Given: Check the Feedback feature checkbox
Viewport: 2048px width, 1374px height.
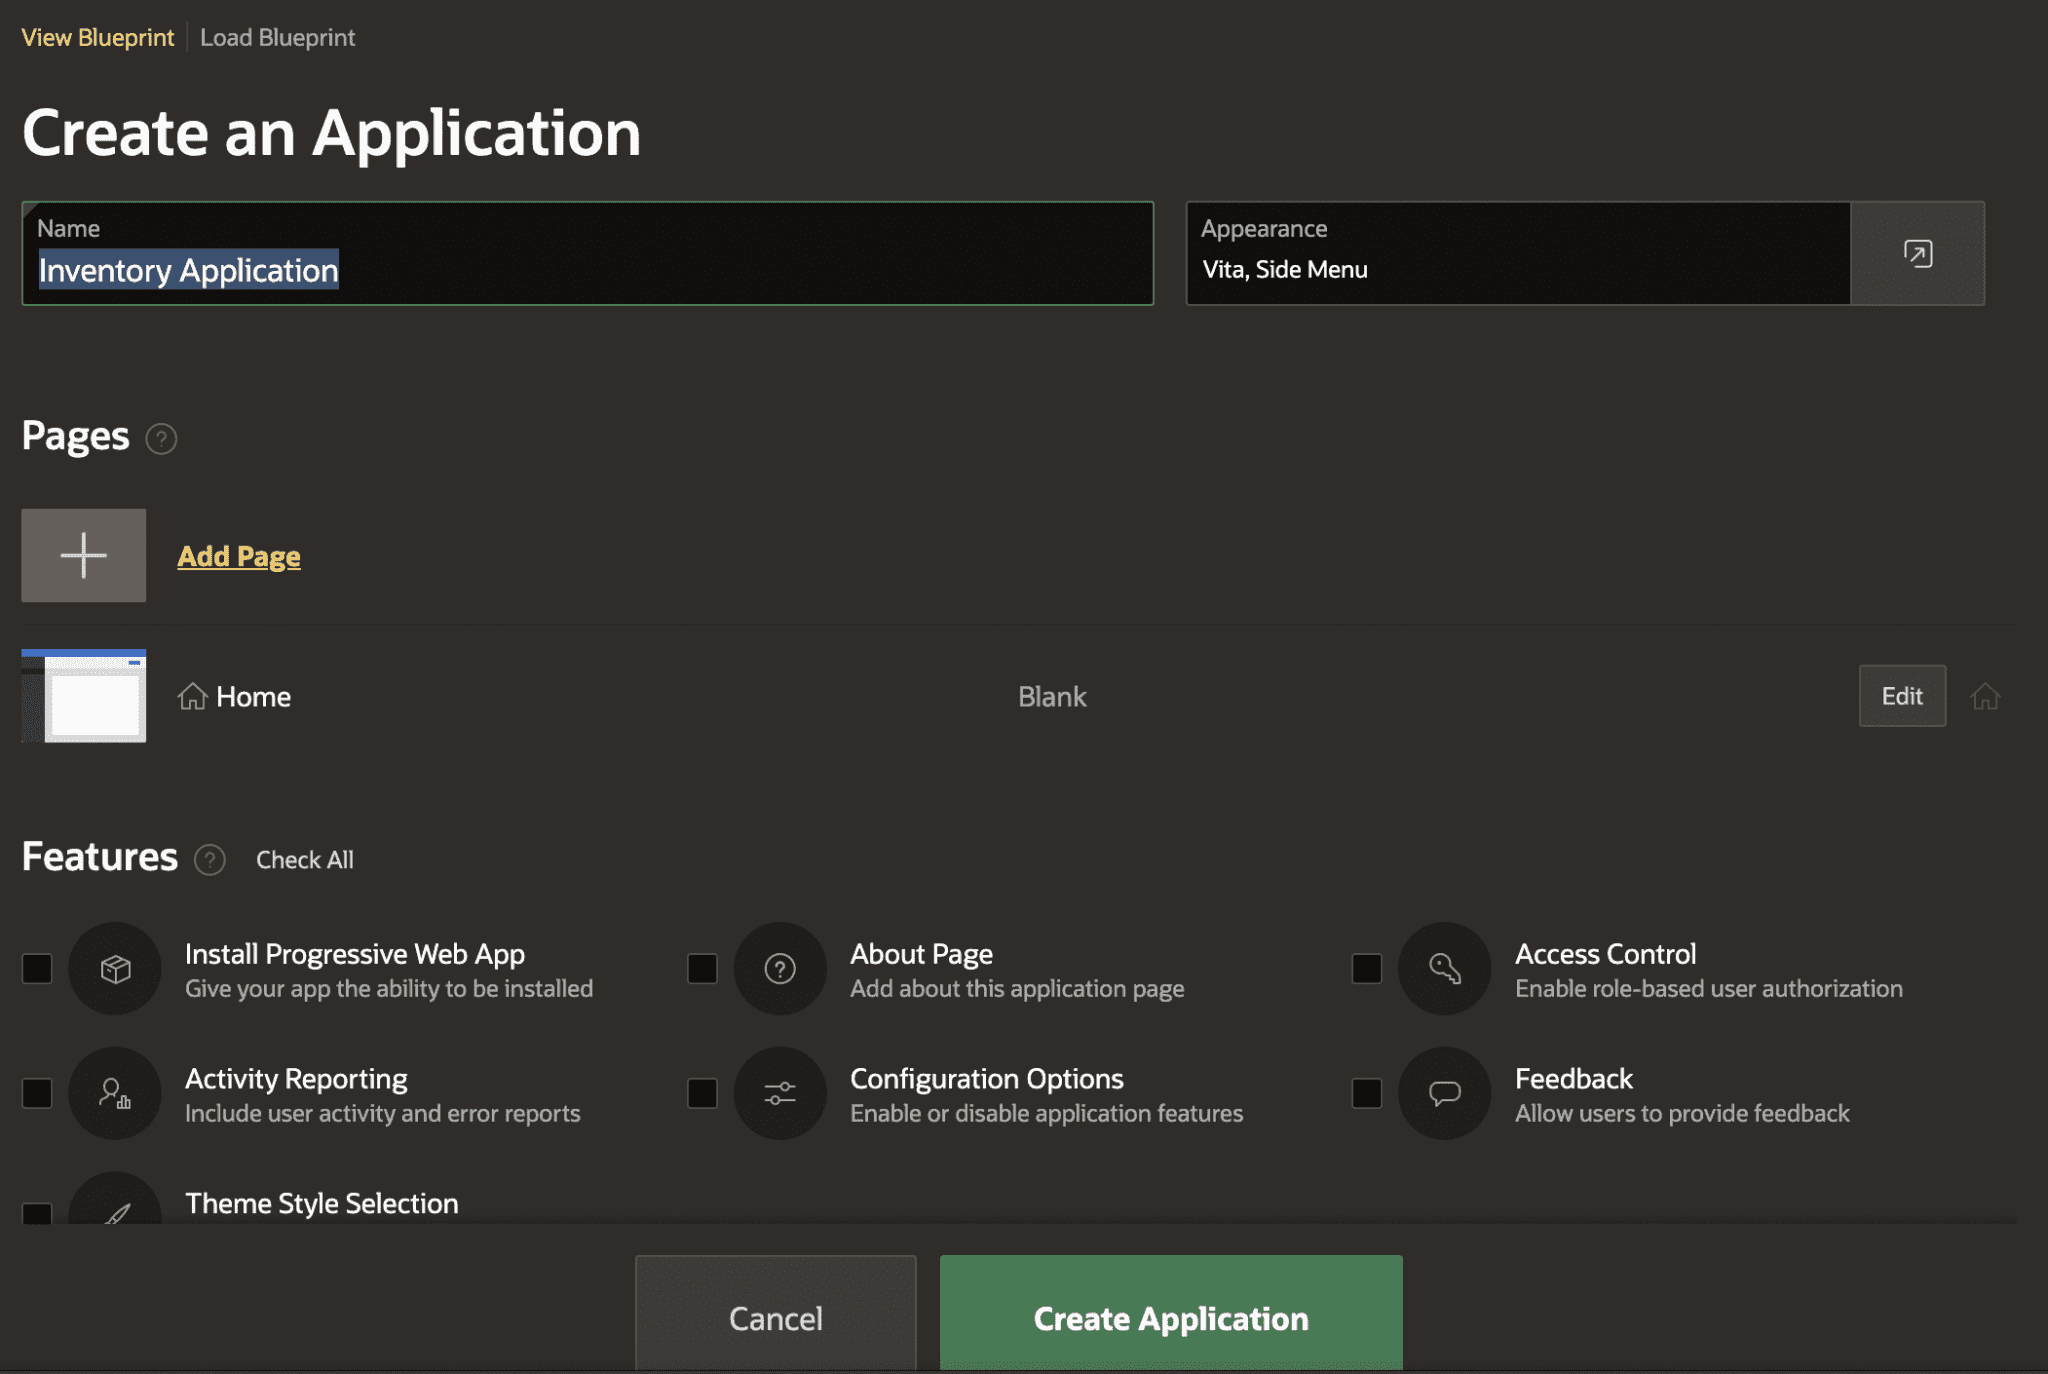Looking at the screenshot, I should click(x=1367, y=1093).
